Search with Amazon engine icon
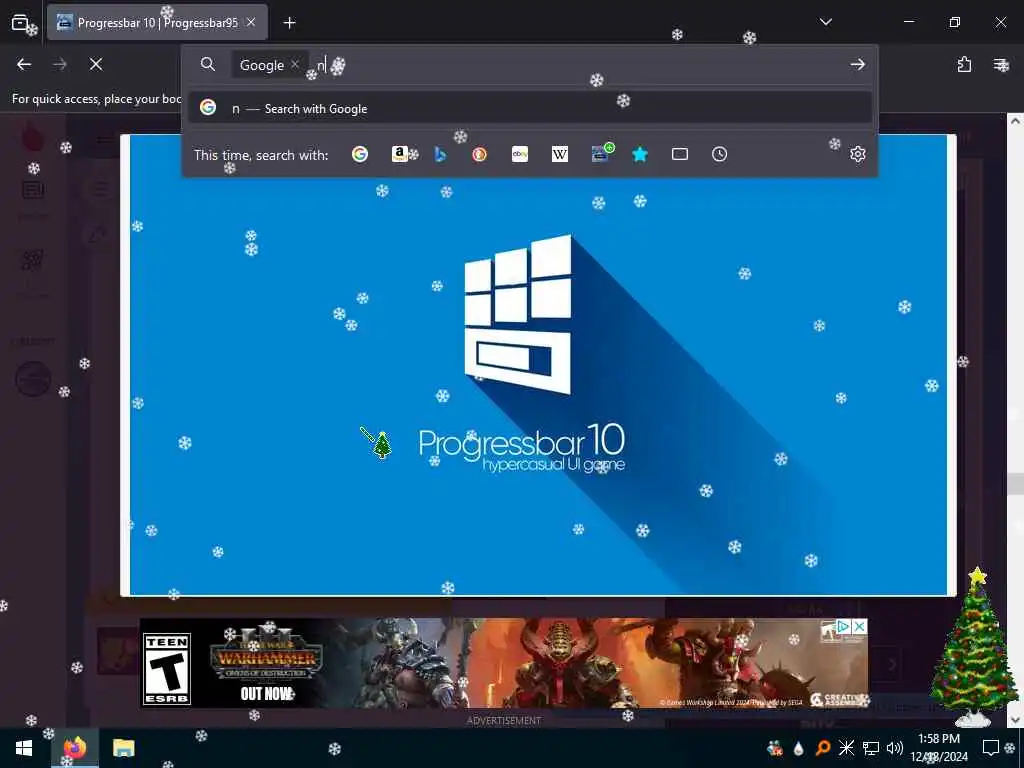The width and height of the screenshot is (1024, 768). pyautogui.click(x=400, y=154)
